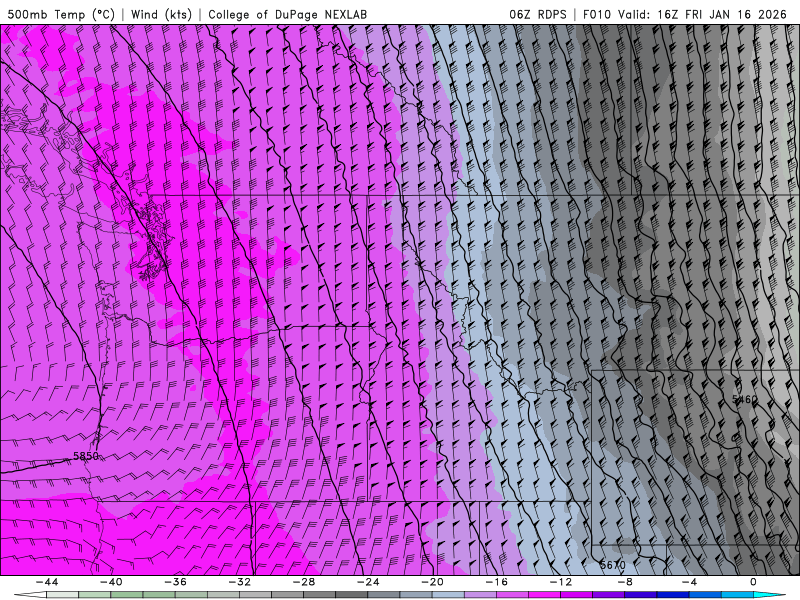Click the 5850 height contour label
Screen dimensions: 800x600
point(86,456)
